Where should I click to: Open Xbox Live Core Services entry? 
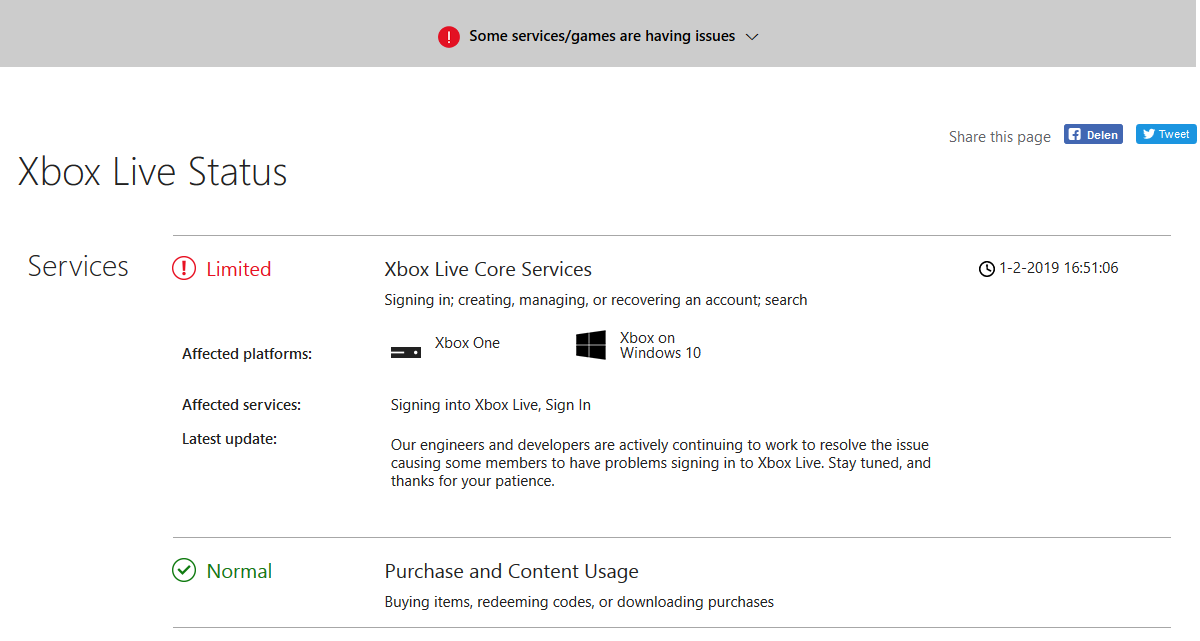488,269
